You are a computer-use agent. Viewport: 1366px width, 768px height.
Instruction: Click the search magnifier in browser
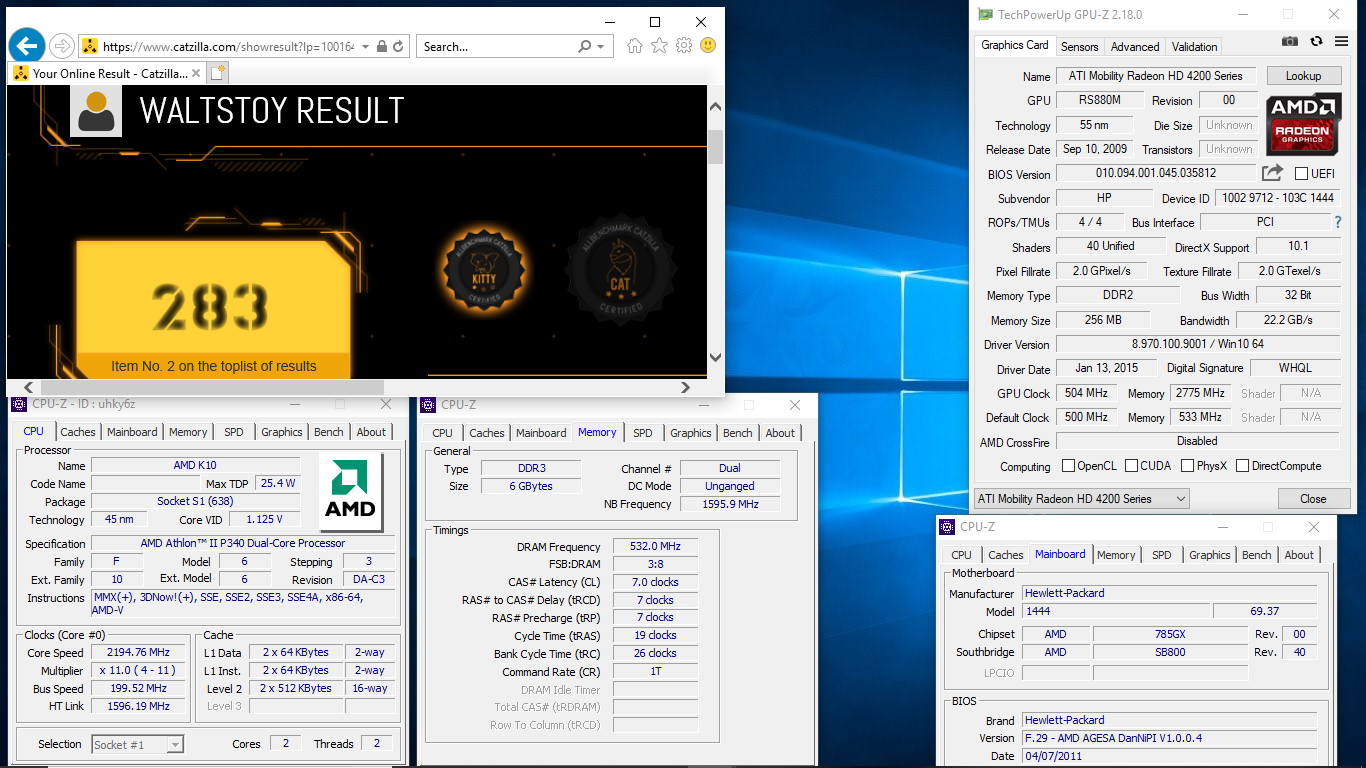[585, 46]
